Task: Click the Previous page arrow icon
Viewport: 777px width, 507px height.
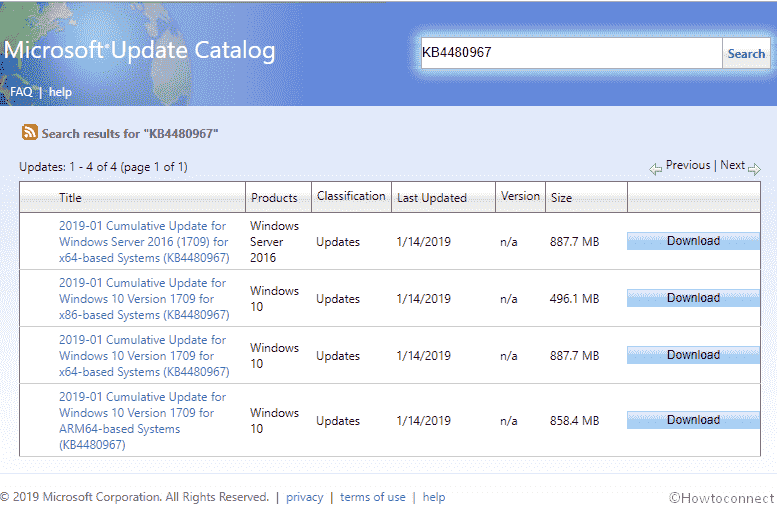Action: point(656,169)
